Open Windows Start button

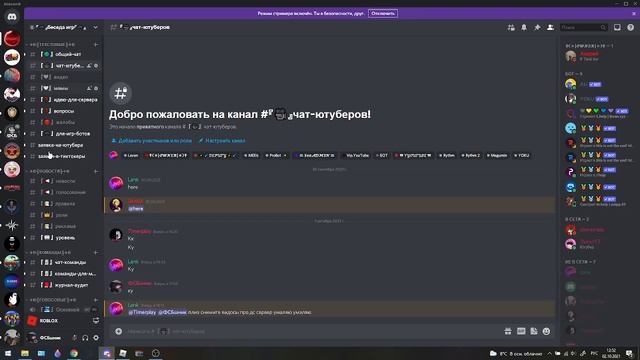(x=8, y=353)
